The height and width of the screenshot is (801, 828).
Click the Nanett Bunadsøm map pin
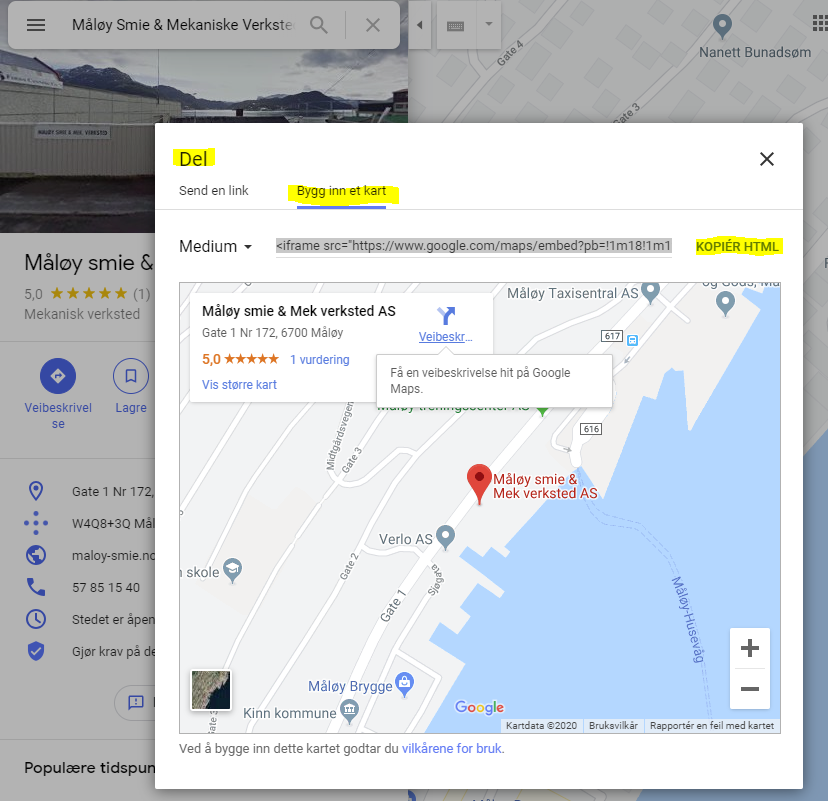pos(722,26)
